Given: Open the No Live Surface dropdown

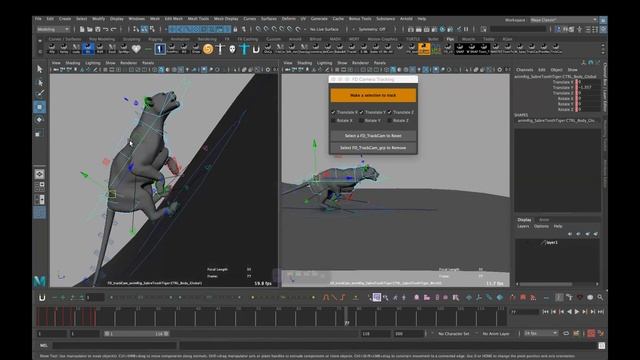Looking at the screenshot, I should tap(324, 29).
